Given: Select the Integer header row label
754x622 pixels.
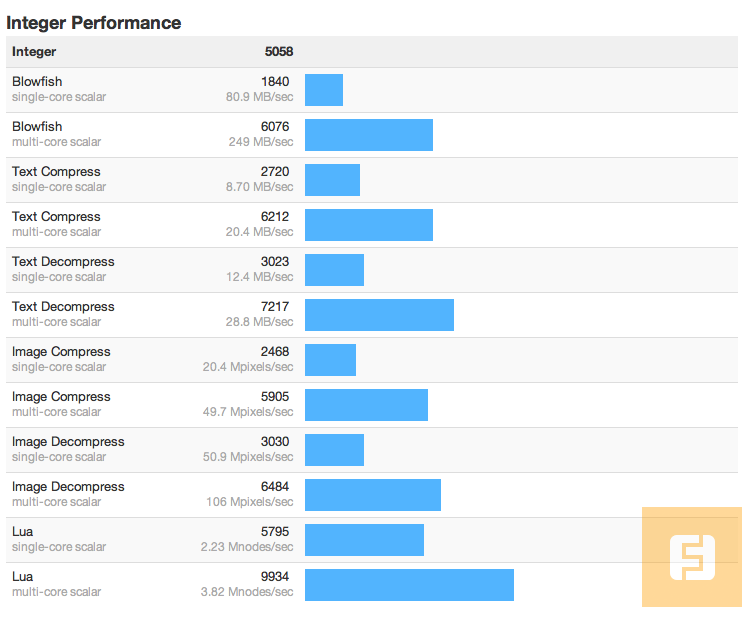Looking at the screenshot, I should coord(34,52).
